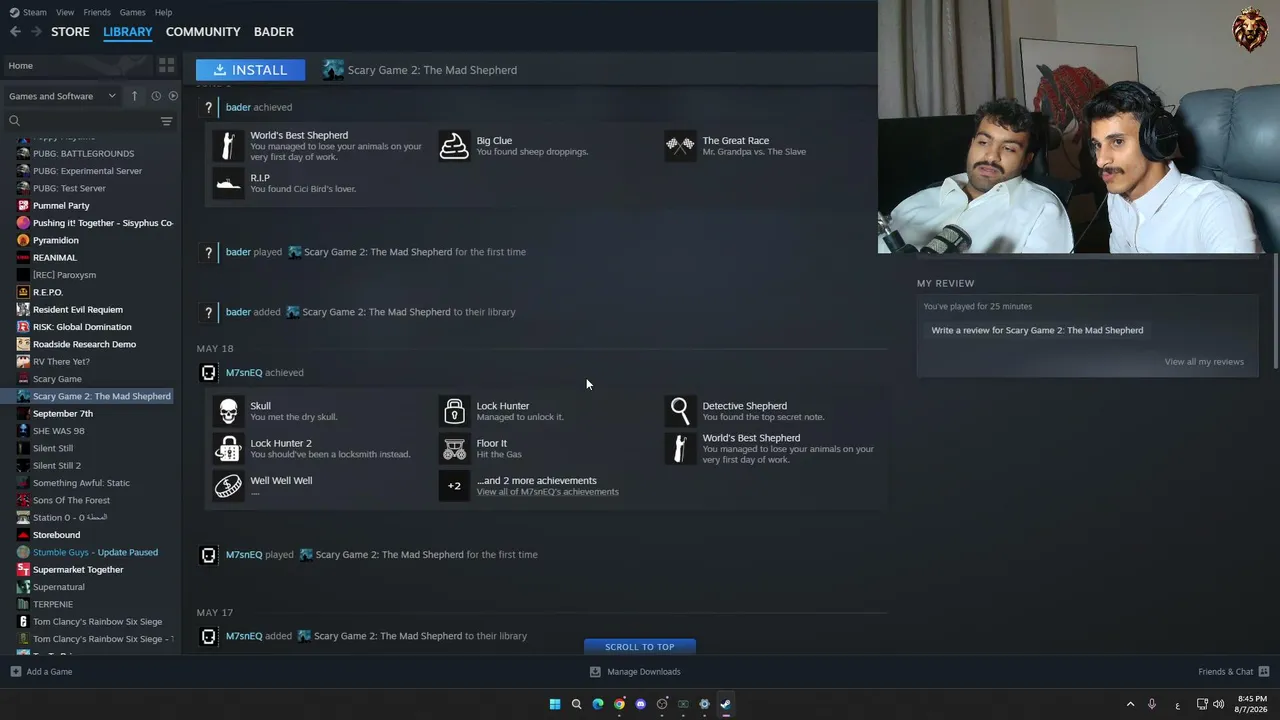Open Windows taskbar search

pyautogui.click(x=576, y=704)
